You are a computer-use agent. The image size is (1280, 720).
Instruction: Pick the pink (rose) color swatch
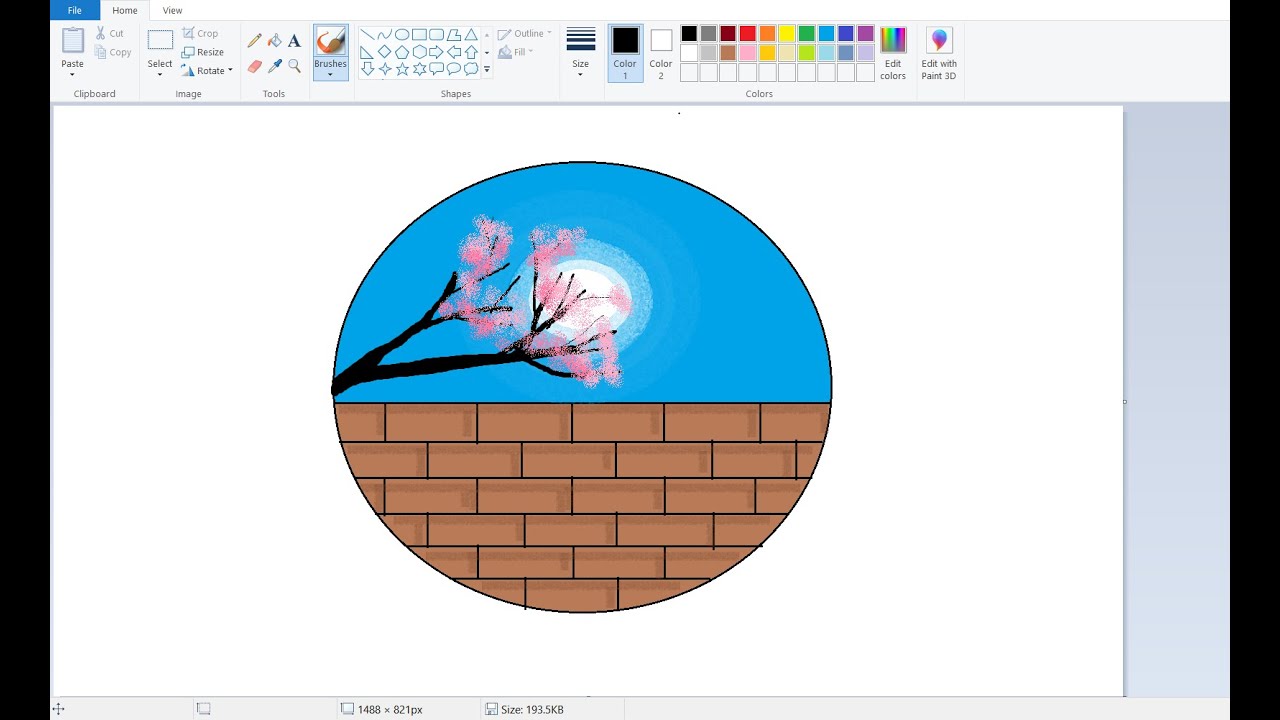(x=747, y=53)
